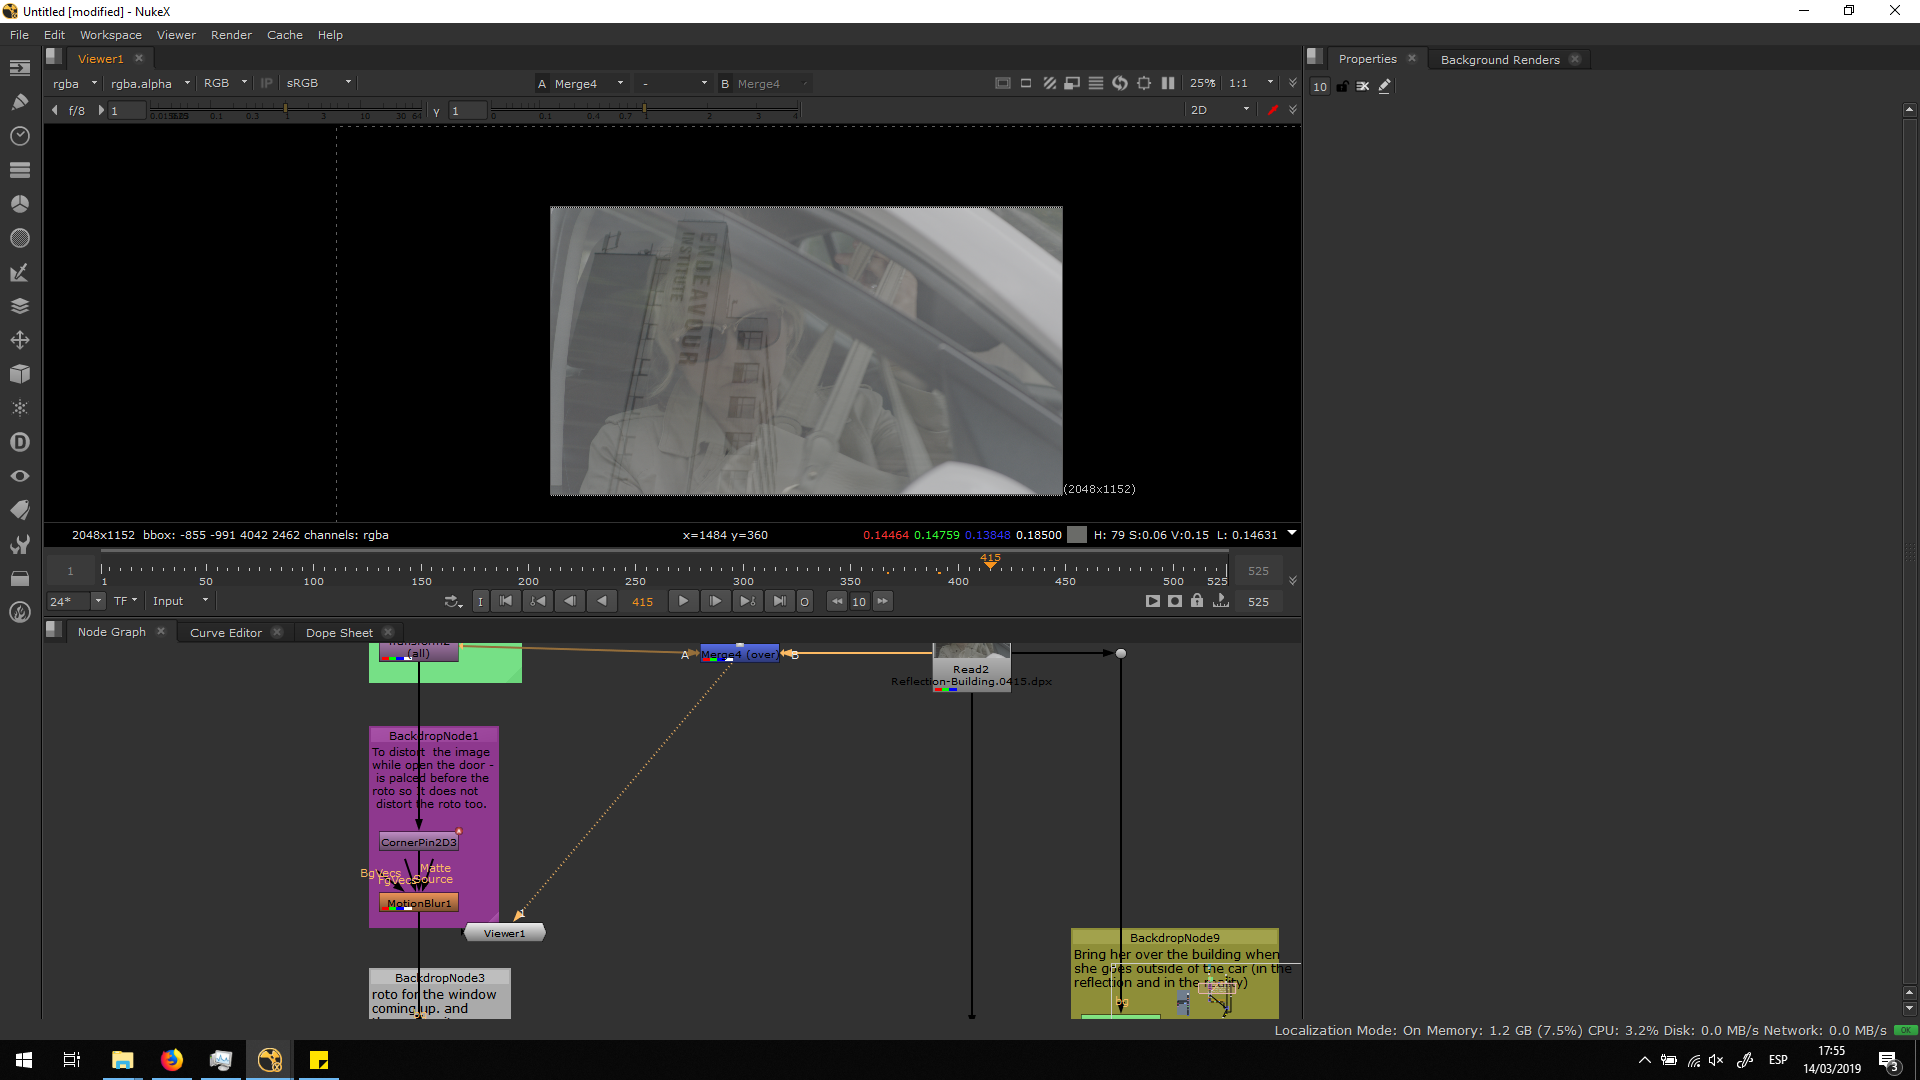Image resolution: width=1920 pixels, height=1080 pixels.
Task: Toggle the viewer frame range lock icon
Action: tap(1197, 601)
